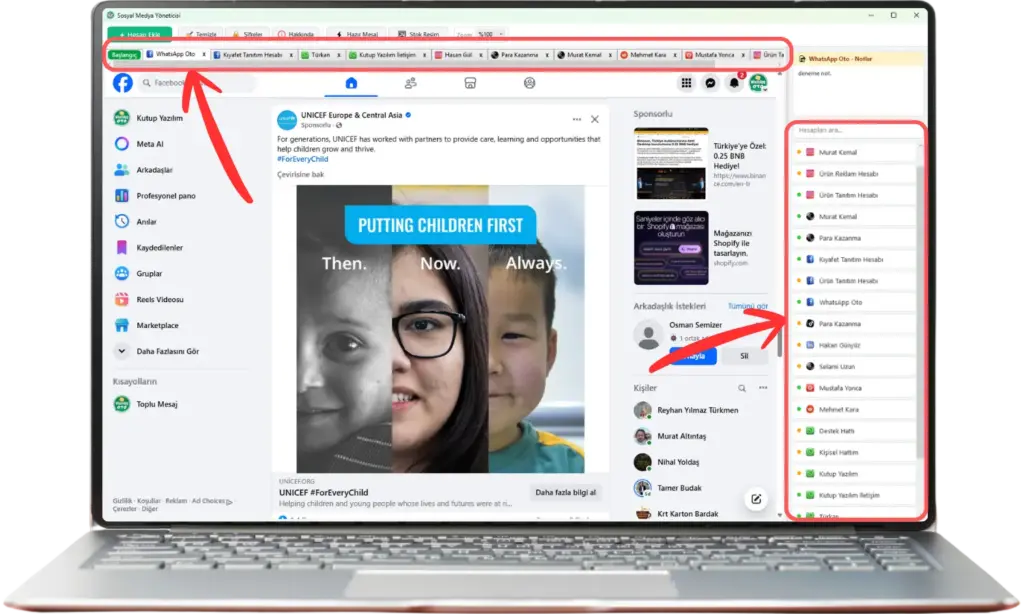Click the Çevirisine bak link
The image size is (1024, 614).
point(300,175)
